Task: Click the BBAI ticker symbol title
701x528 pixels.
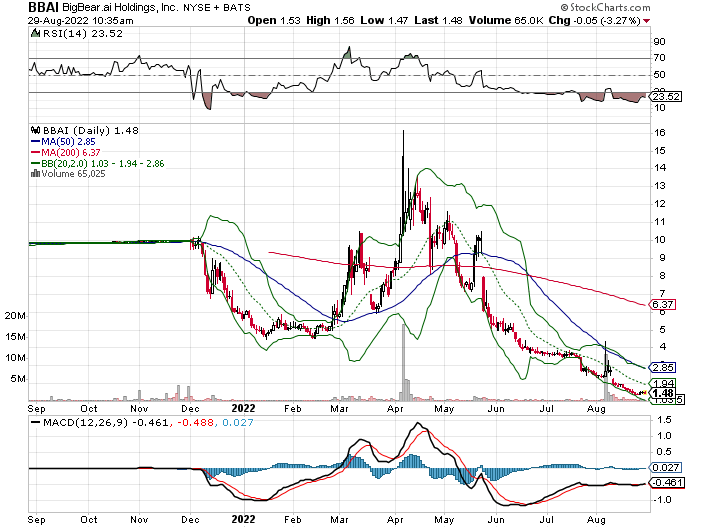Action: pyautogui.click(x=44, y=7)
